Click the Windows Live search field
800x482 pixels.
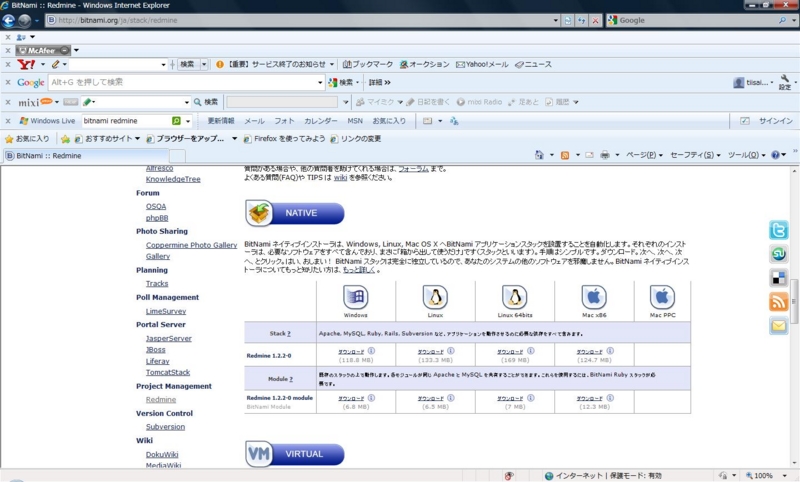[x=127, y=121]
